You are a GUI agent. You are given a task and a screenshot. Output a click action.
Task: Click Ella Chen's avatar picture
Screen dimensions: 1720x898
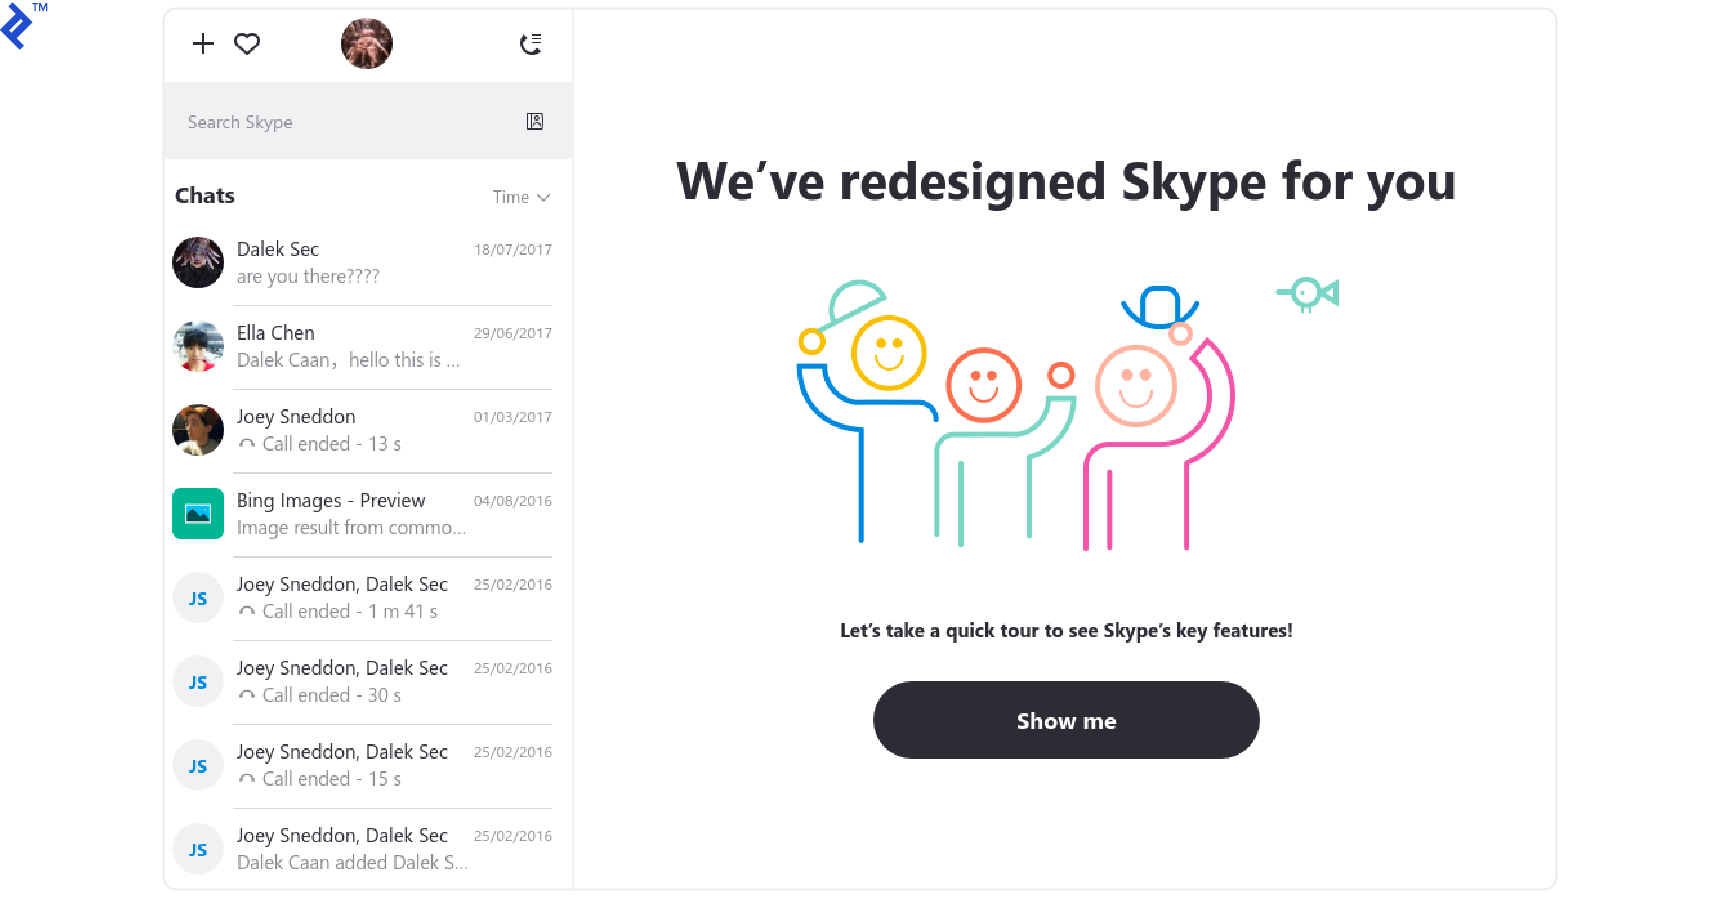[198, 346]
